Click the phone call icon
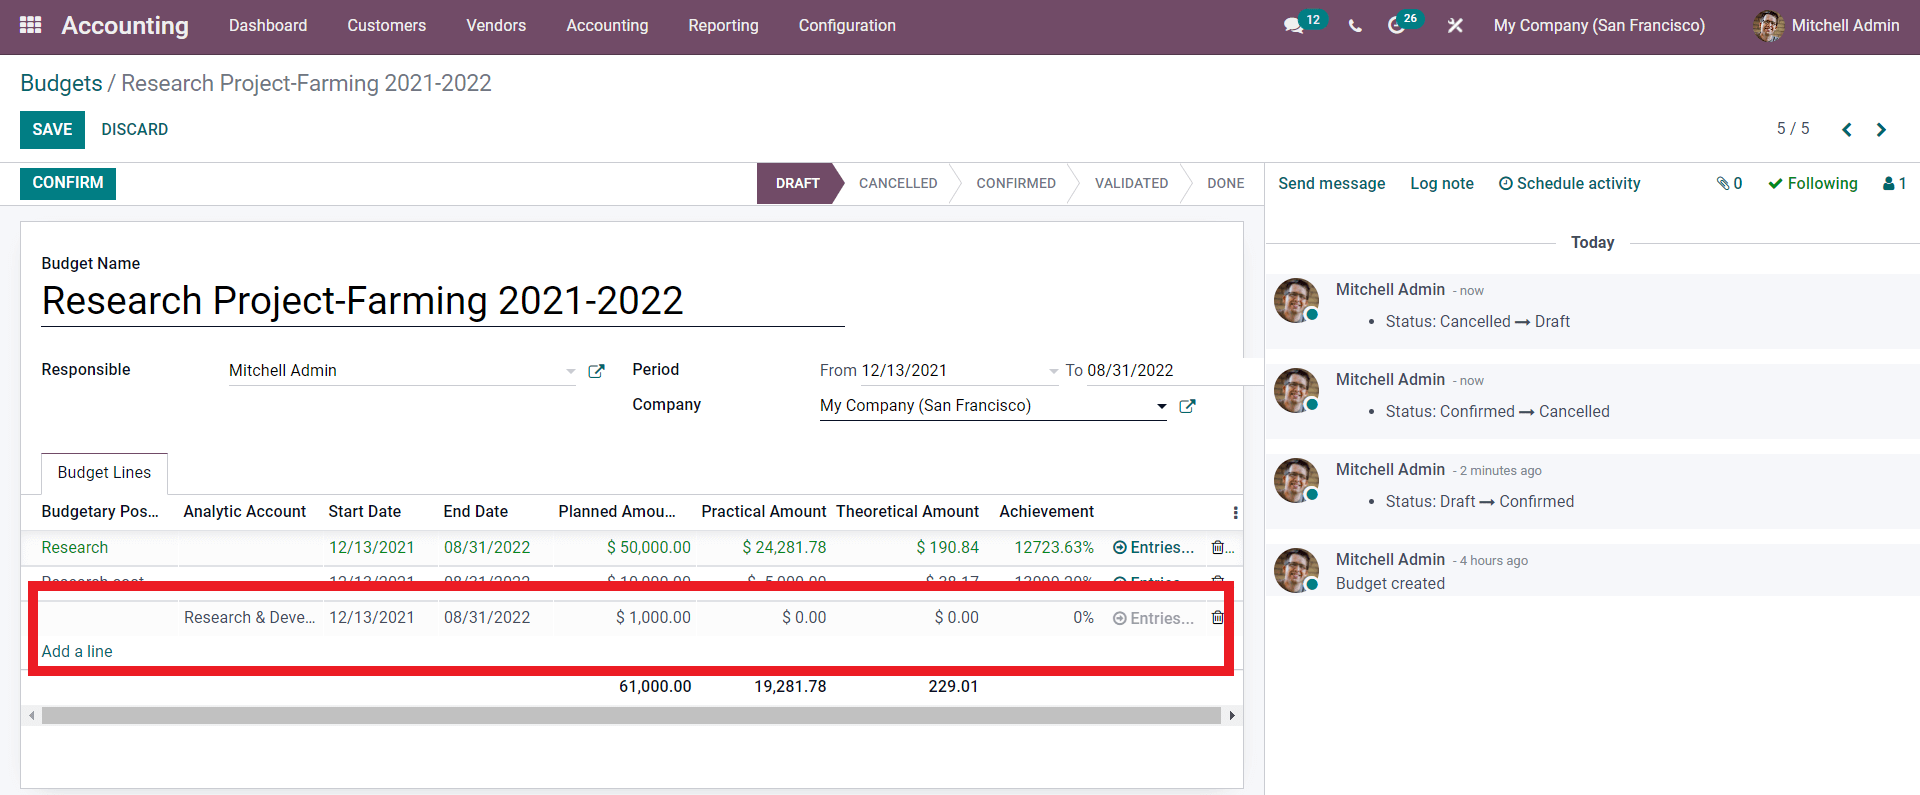This screenshot has width=1920, height=795. pyautogui.click(x=1355, y=26)
